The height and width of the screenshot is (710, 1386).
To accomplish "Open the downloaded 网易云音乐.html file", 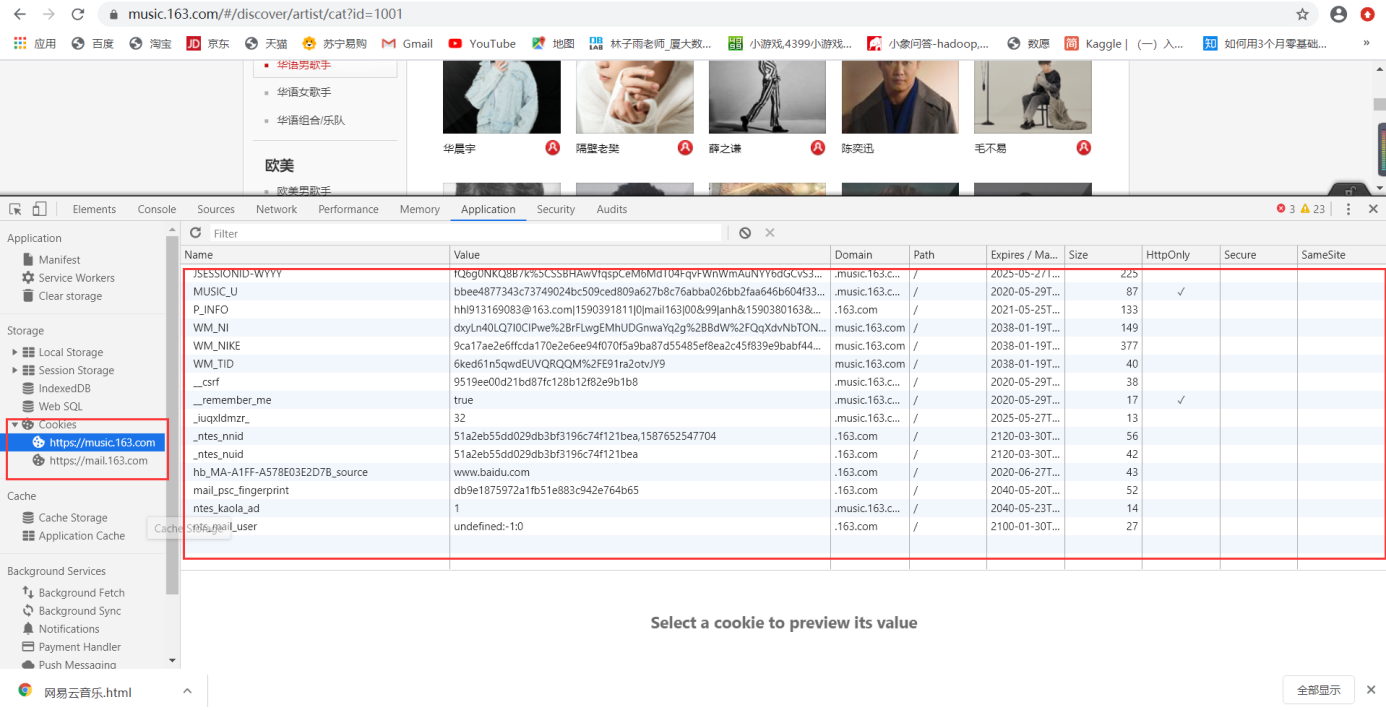I will 88,692.
